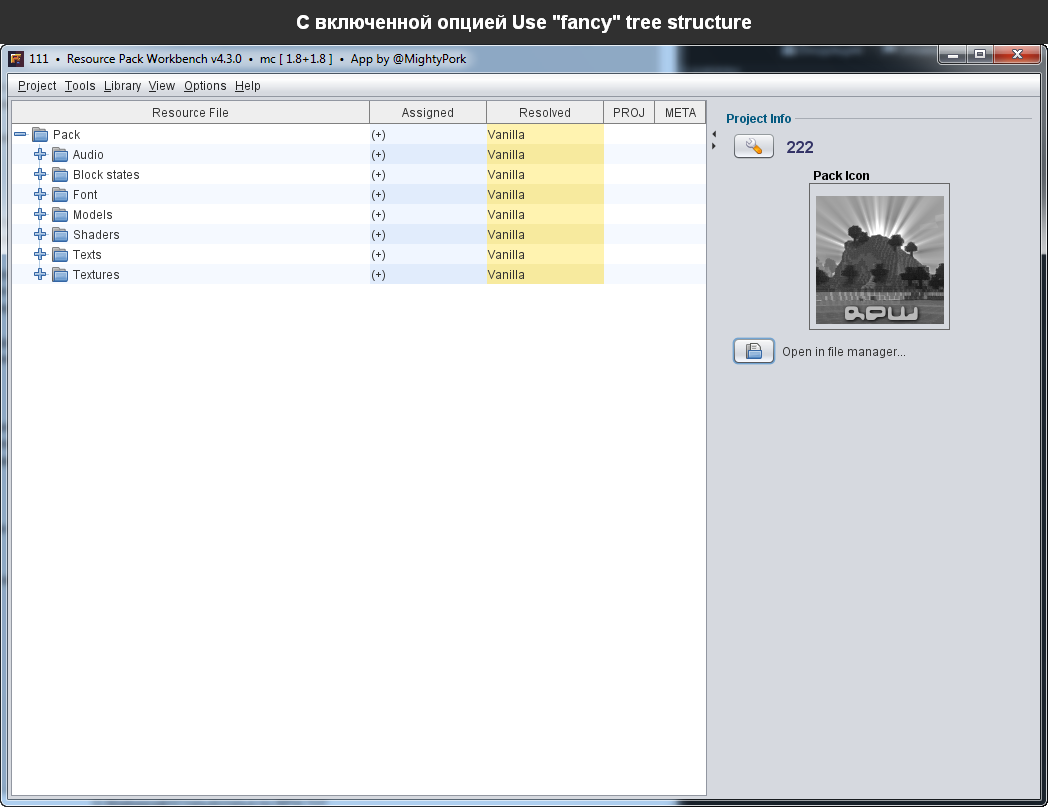Click the Resolved column header
The image size is (1048, 807).
pos(545,112)
